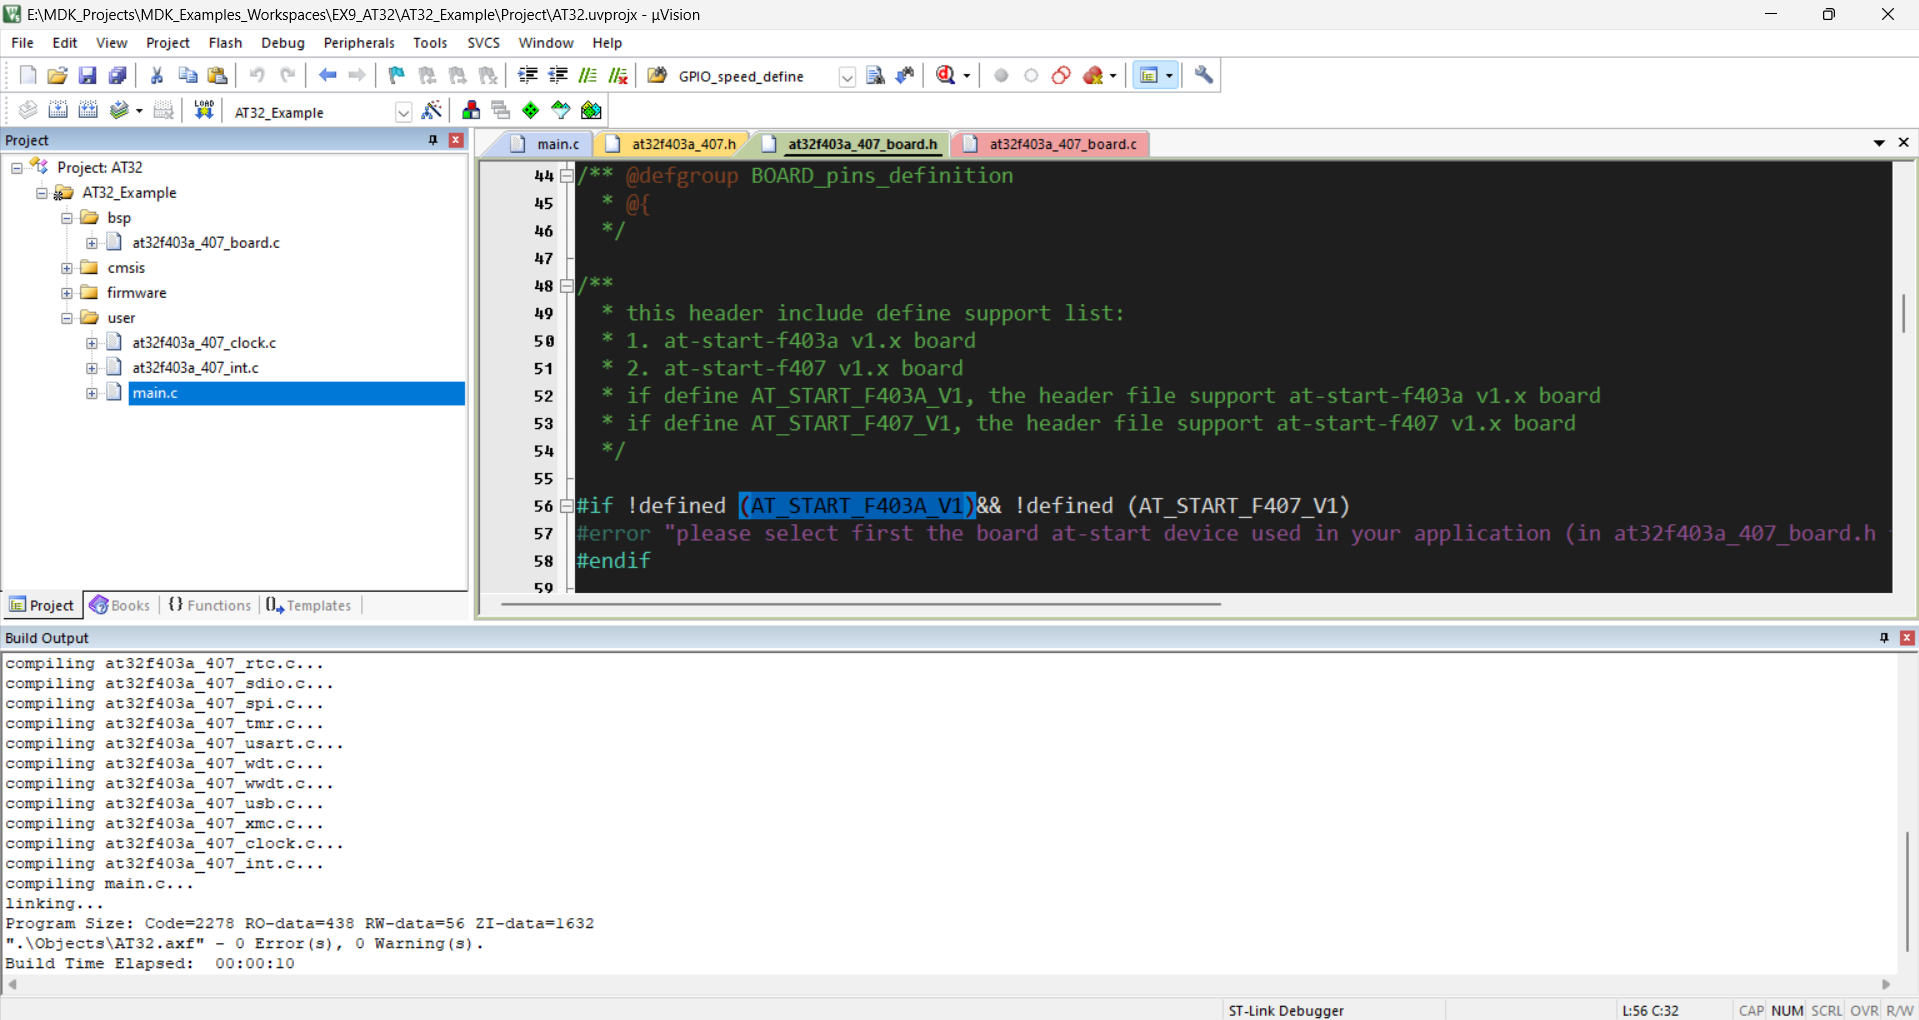Open the AT32_Example target dropdown
This screenshot has height=1020, width=1919.
click(x=403, y=112)
